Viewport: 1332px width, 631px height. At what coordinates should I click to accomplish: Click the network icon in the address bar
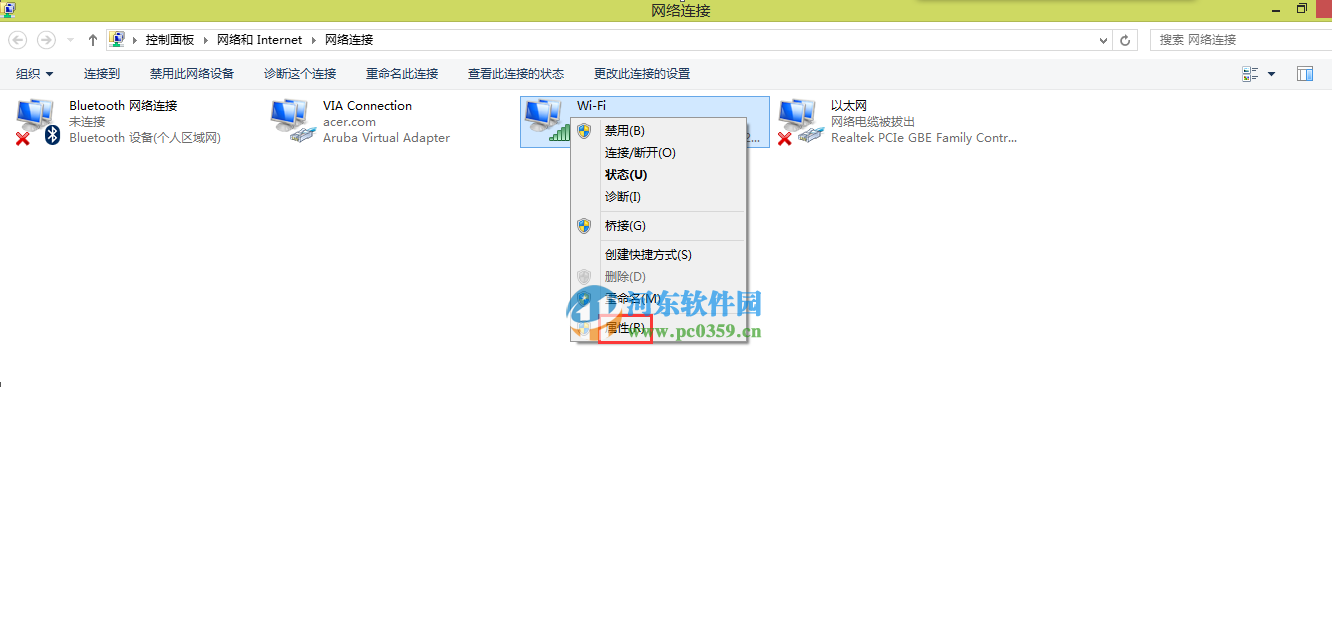coord(117,39)
